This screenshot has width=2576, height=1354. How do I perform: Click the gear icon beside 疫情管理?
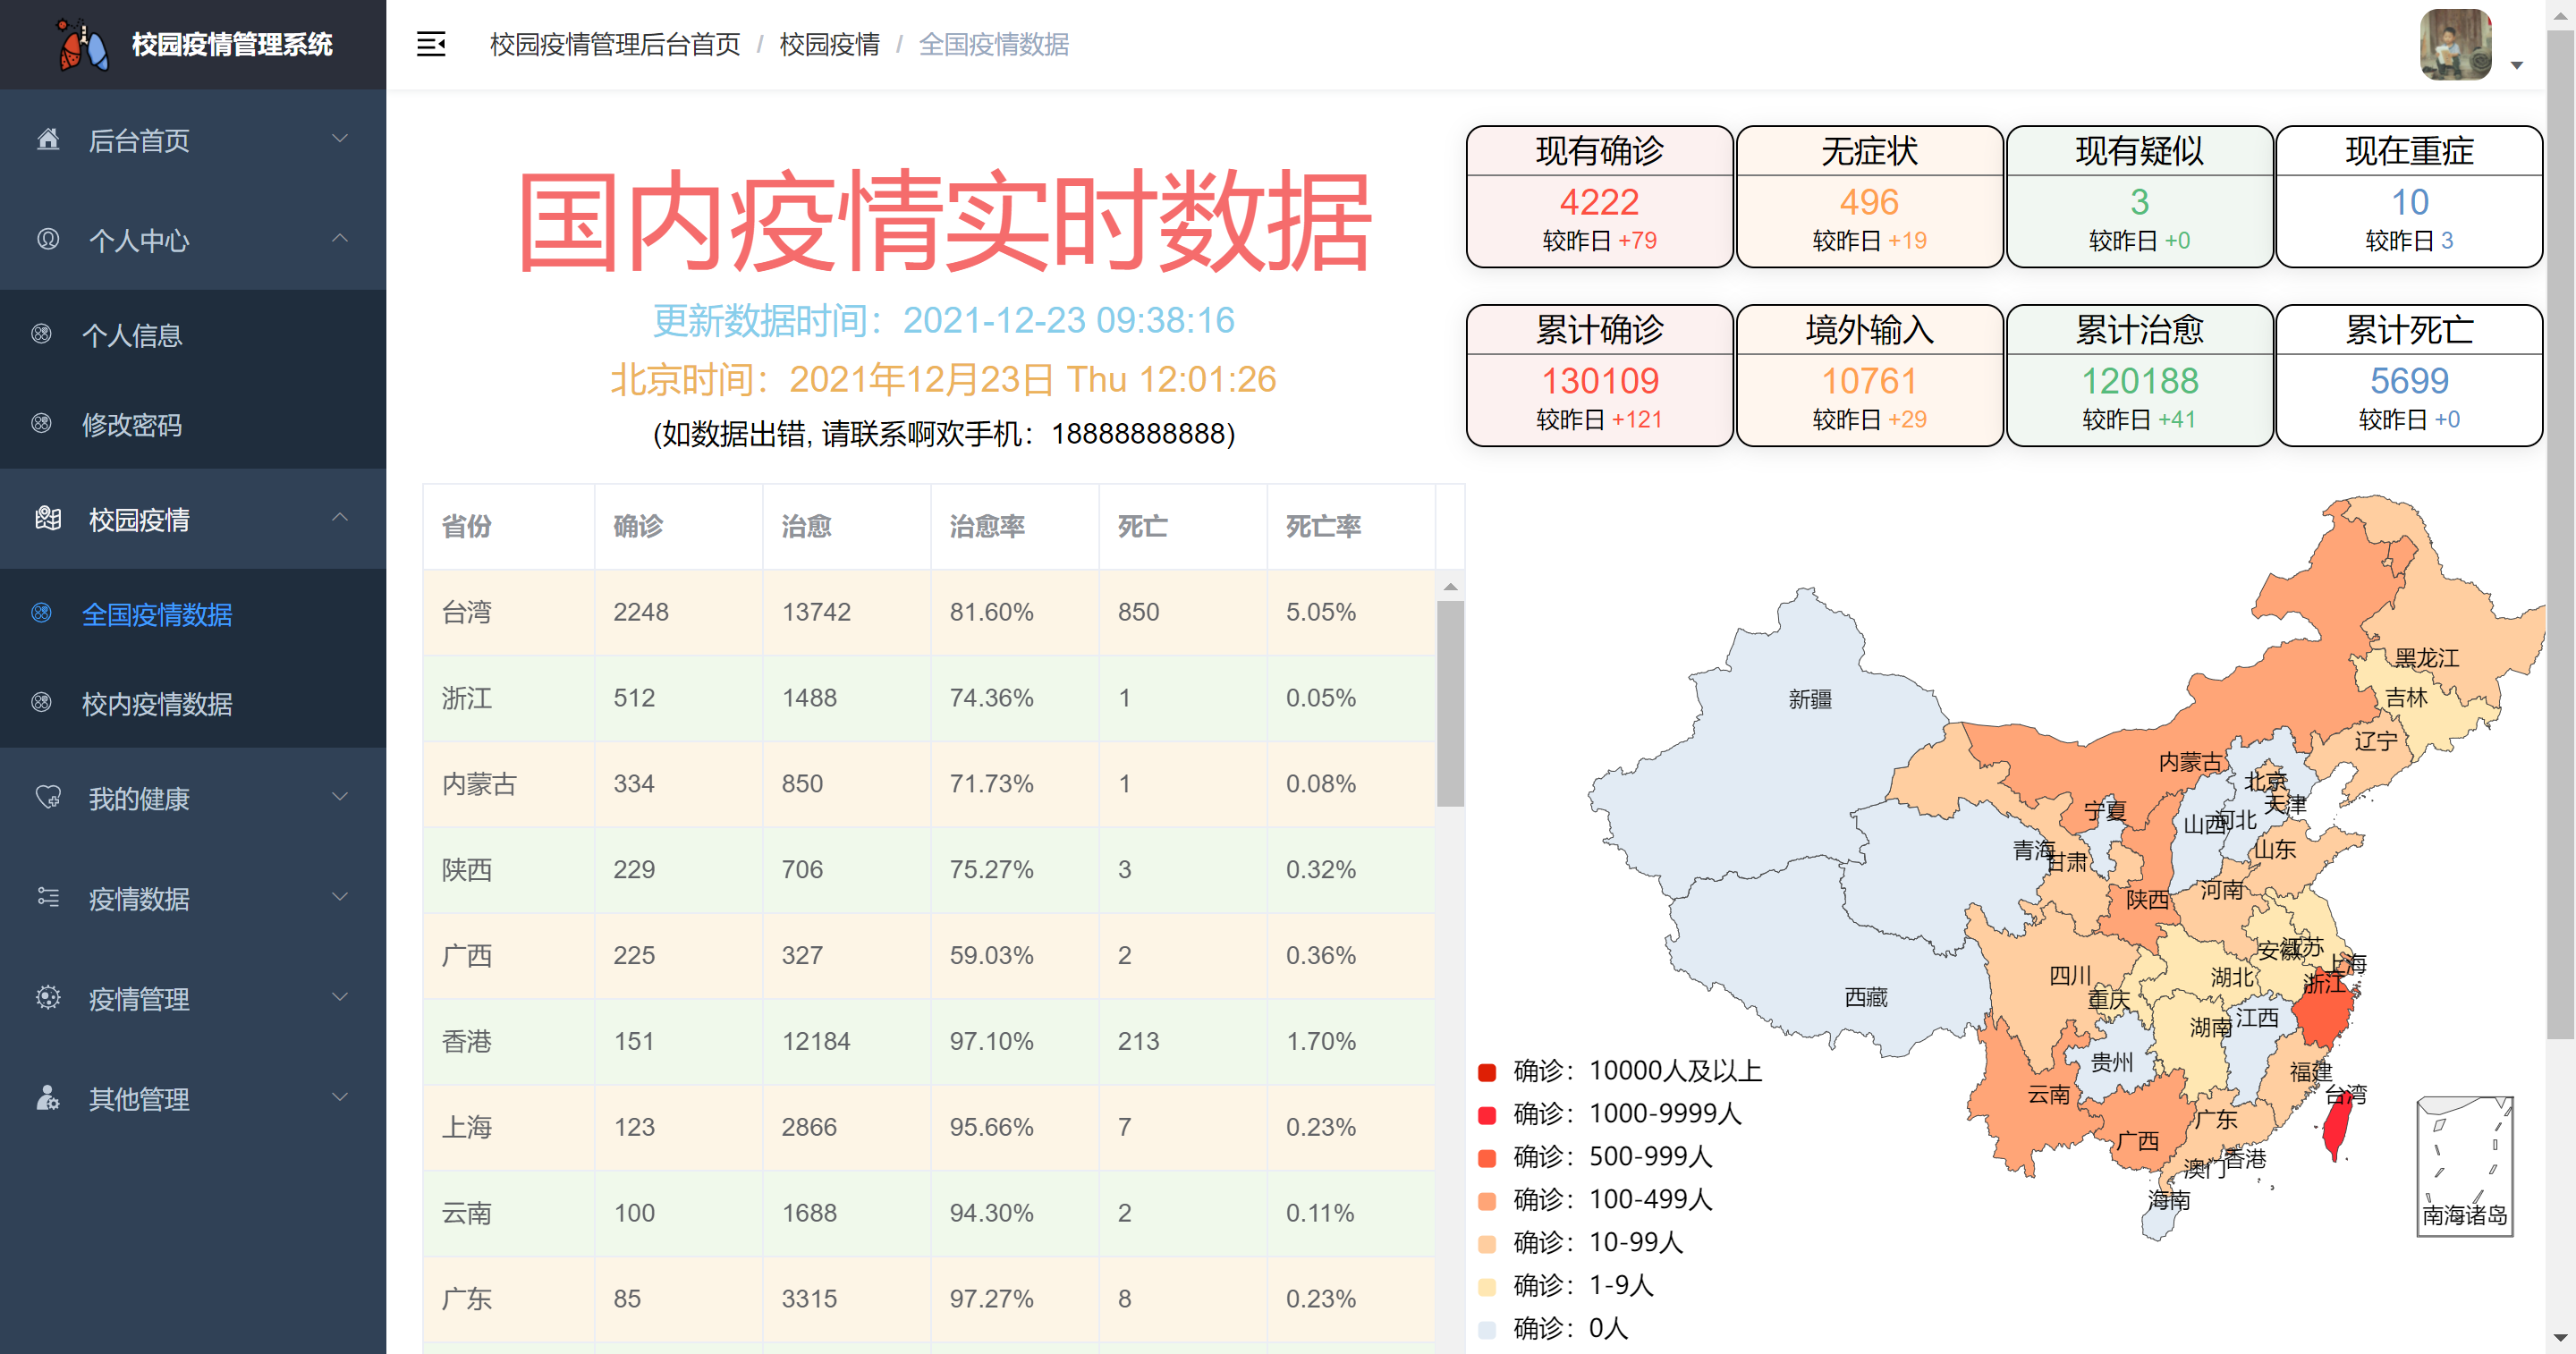pyautogui.click(x=48, y=997)
